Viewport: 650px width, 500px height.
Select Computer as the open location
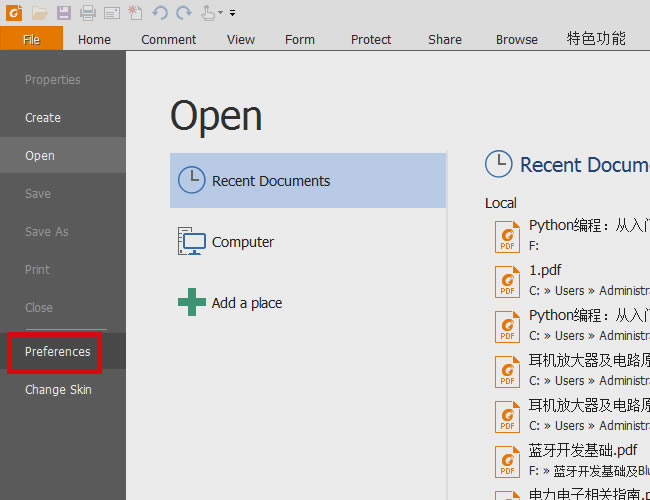click(242, 242)
